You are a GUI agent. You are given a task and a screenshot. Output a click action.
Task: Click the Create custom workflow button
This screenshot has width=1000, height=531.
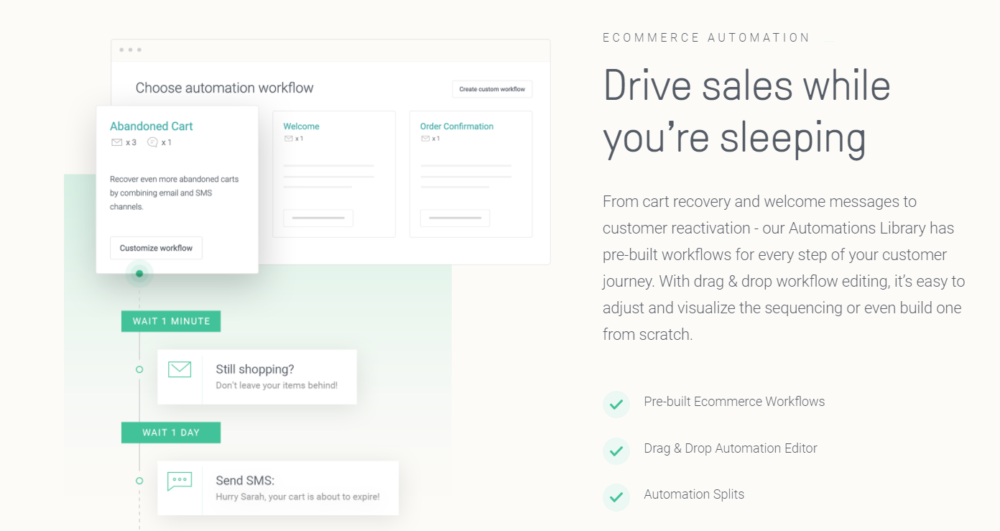[492, 89]
